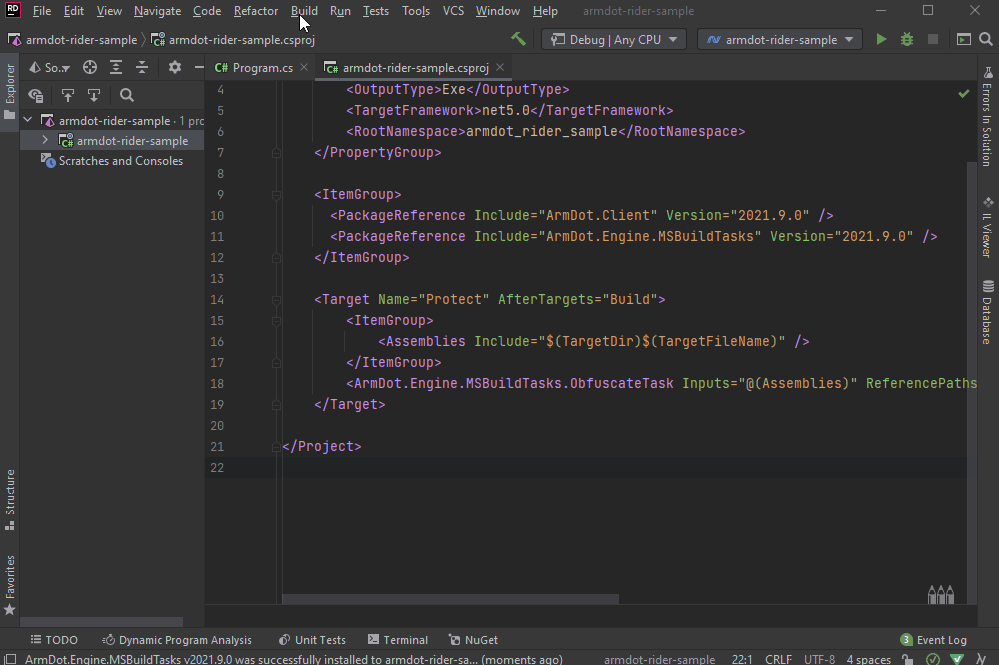Expand the armdot-rider-sample project node
This screenshot has height=665, width=999.
pos(45,141)
